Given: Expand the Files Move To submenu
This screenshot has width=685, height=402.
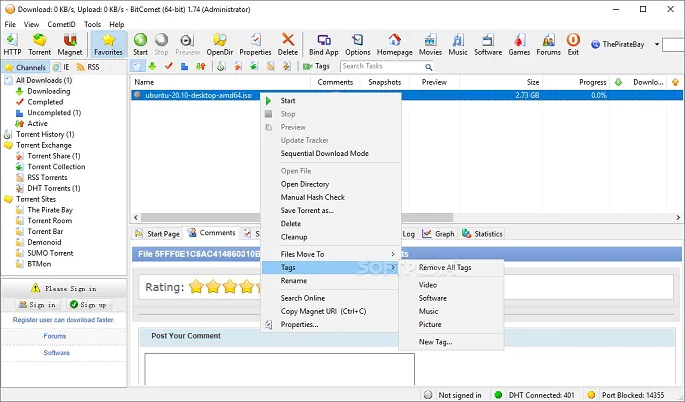Looking at the screenshot, I should click(x=331, y=254).
